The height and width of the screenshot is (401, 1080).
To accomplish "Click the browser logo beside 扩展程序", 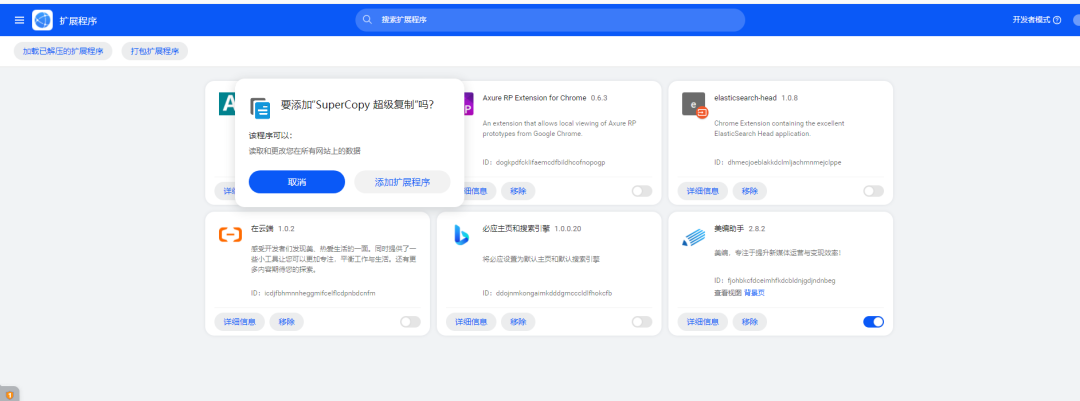I will click(42, 20).
